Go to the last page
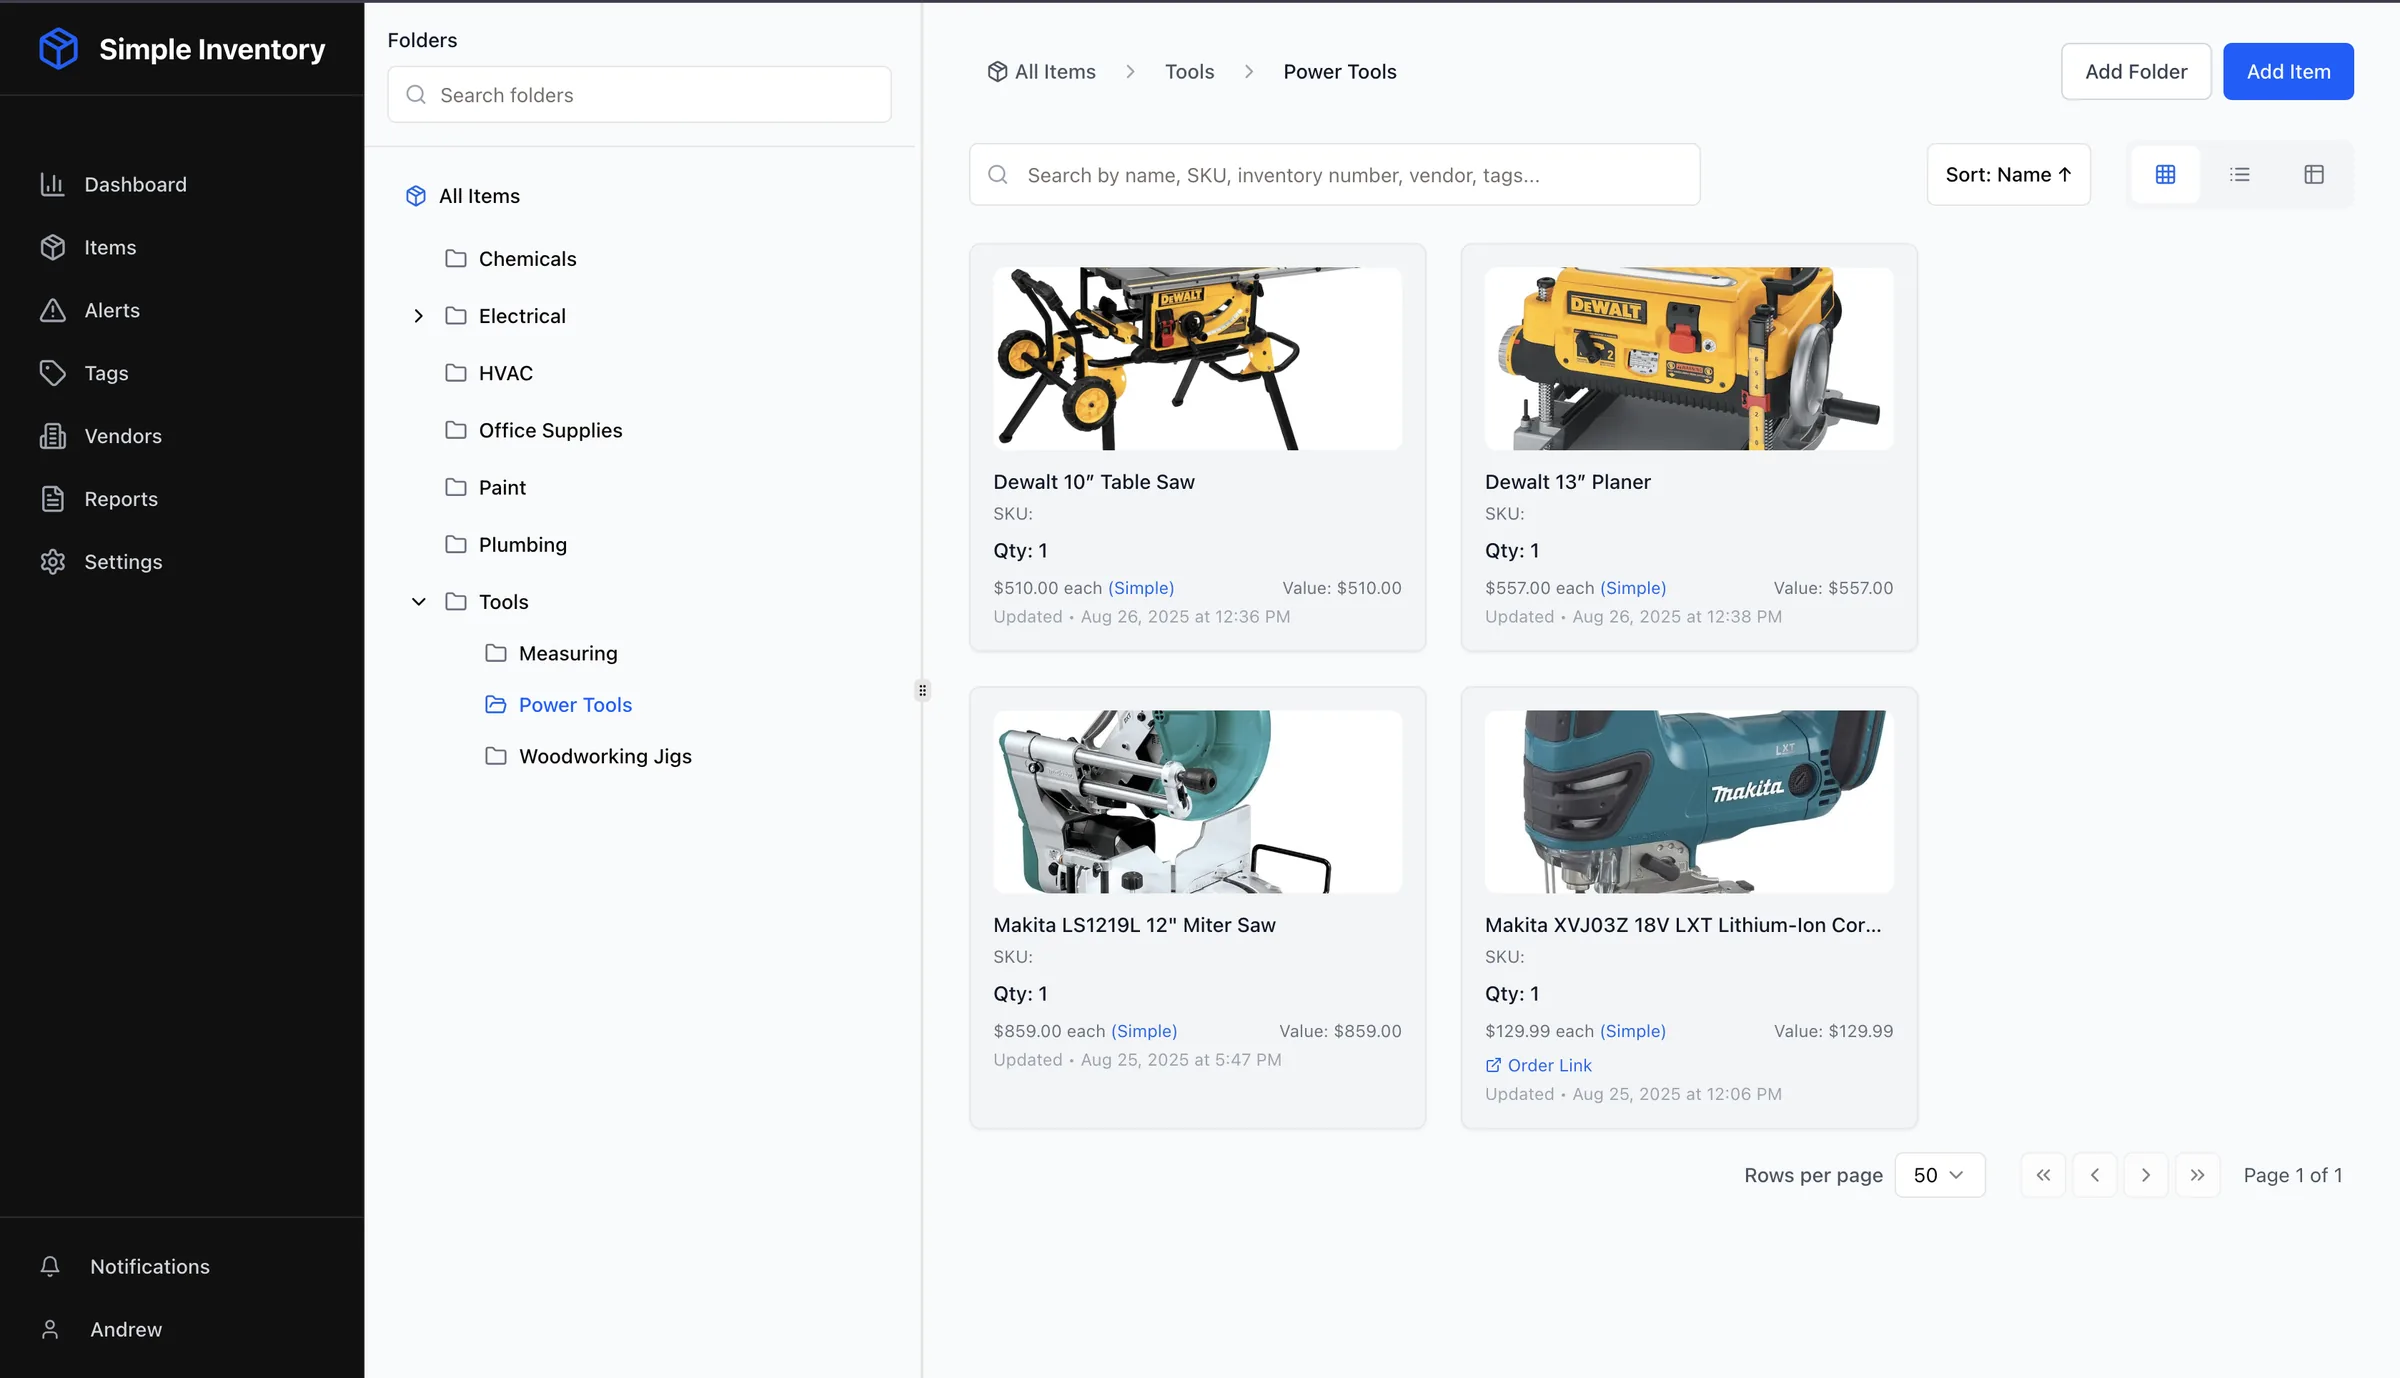This screenshot has height=1378, width=2400. pos(2197,1175)
